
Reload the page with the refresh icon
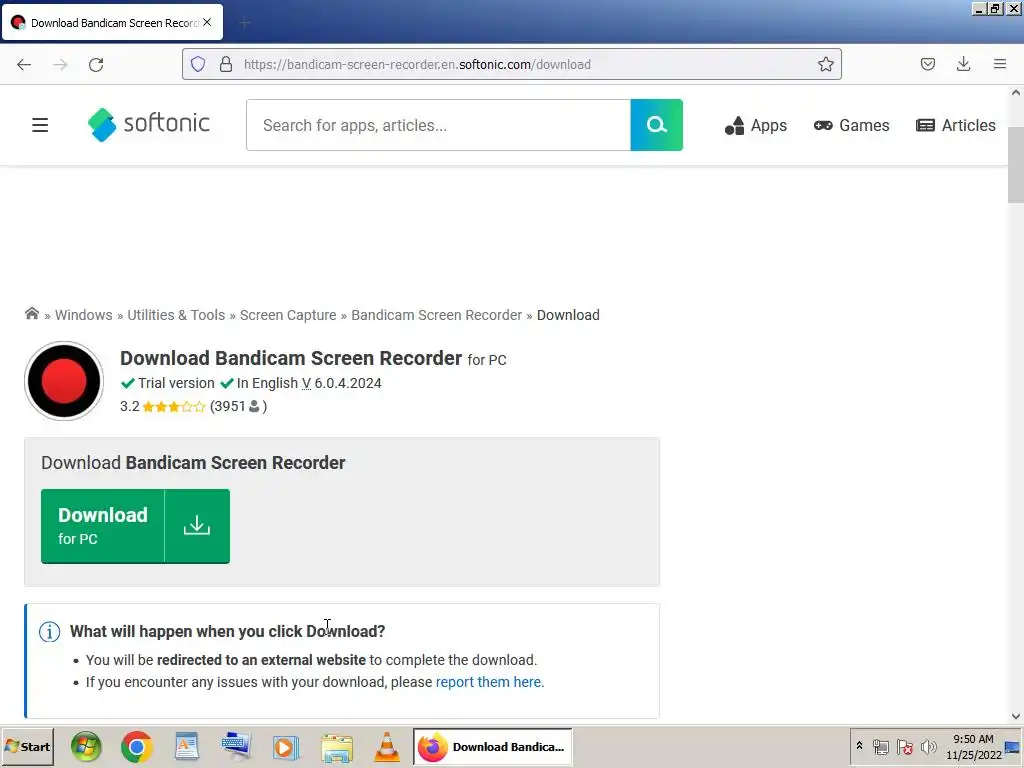point(96,64)
